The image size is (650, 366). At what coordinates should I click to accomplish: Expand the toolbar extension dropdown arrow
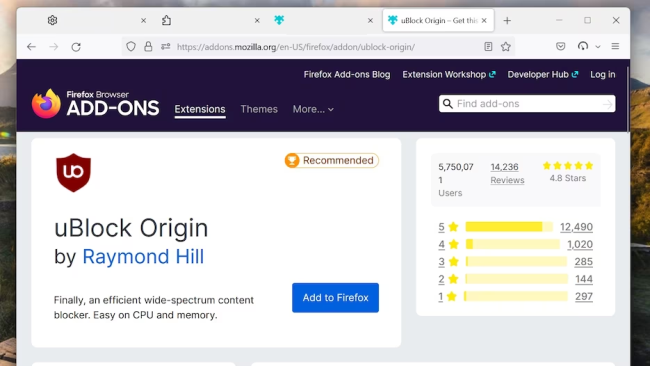click(x=598, y=47)
